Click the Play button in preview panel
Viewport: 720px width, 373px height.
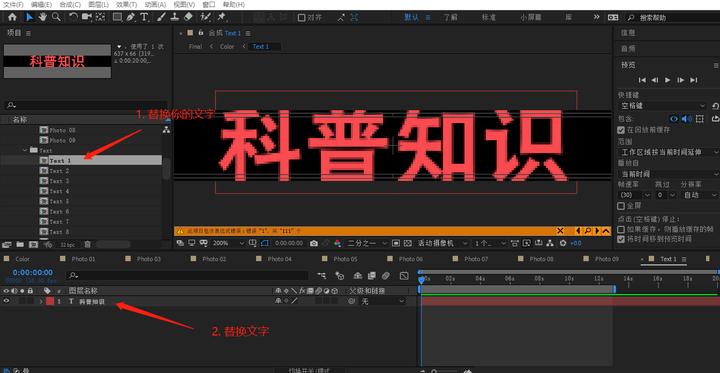click(x=668, y=80)
